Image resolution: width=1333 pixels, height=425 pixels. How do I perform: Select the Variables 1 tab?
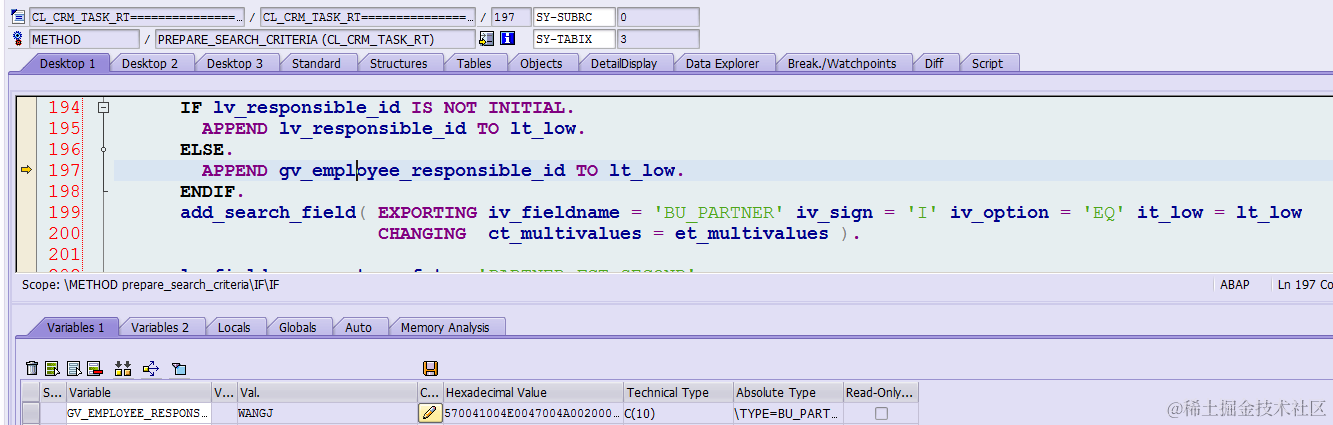pyautogui.click(x=75, y=327)
